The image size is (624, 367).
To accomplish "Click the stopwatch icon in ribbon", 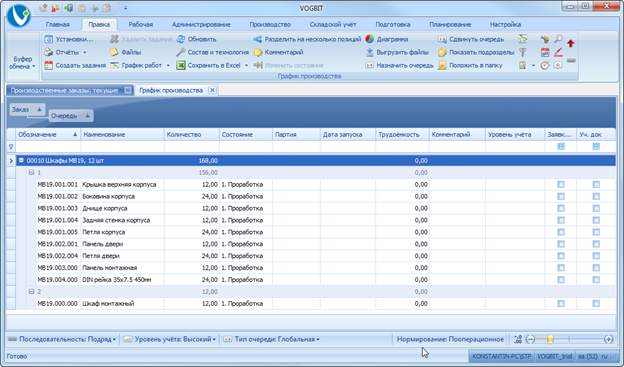I will (545, 65).
